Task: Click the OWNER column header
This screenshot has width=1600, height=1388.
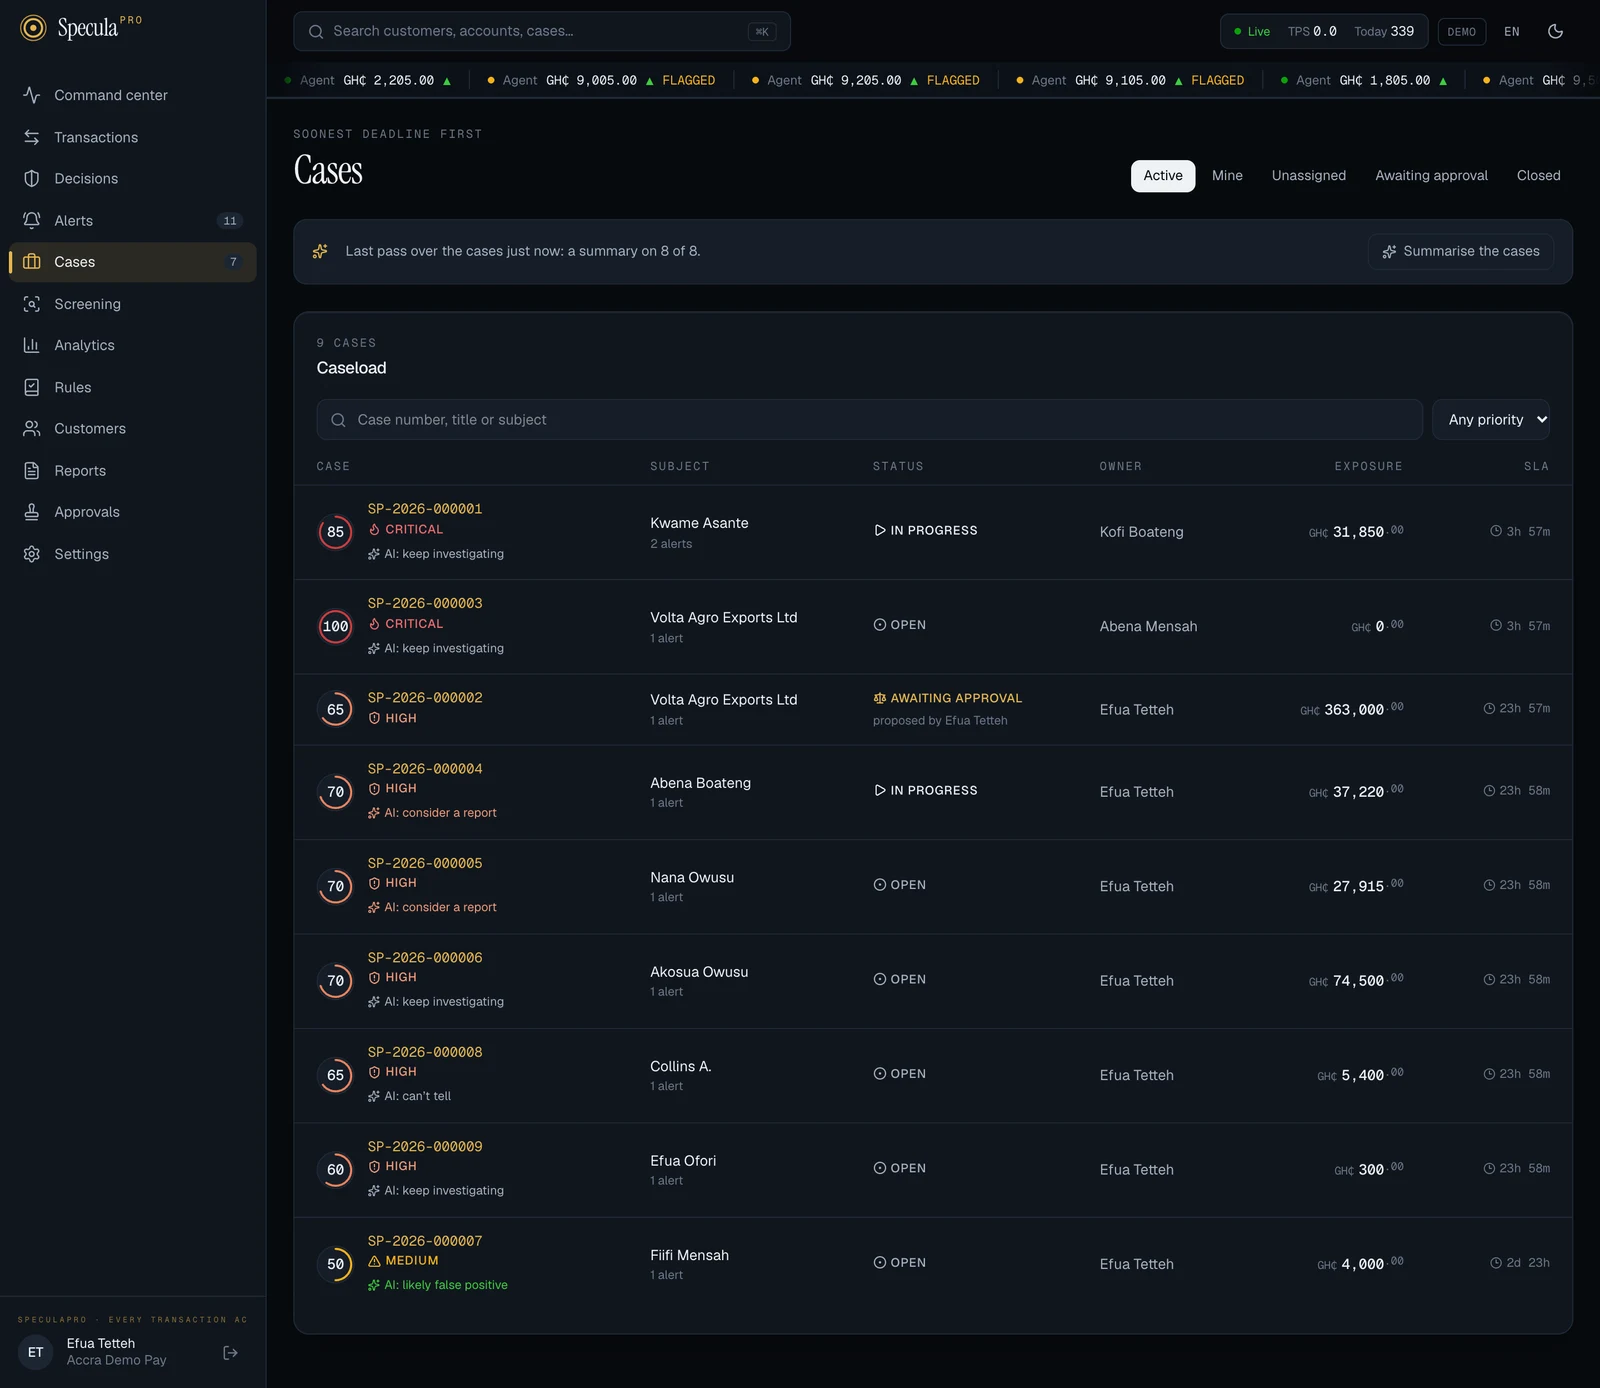Action: pos(1120,466)
